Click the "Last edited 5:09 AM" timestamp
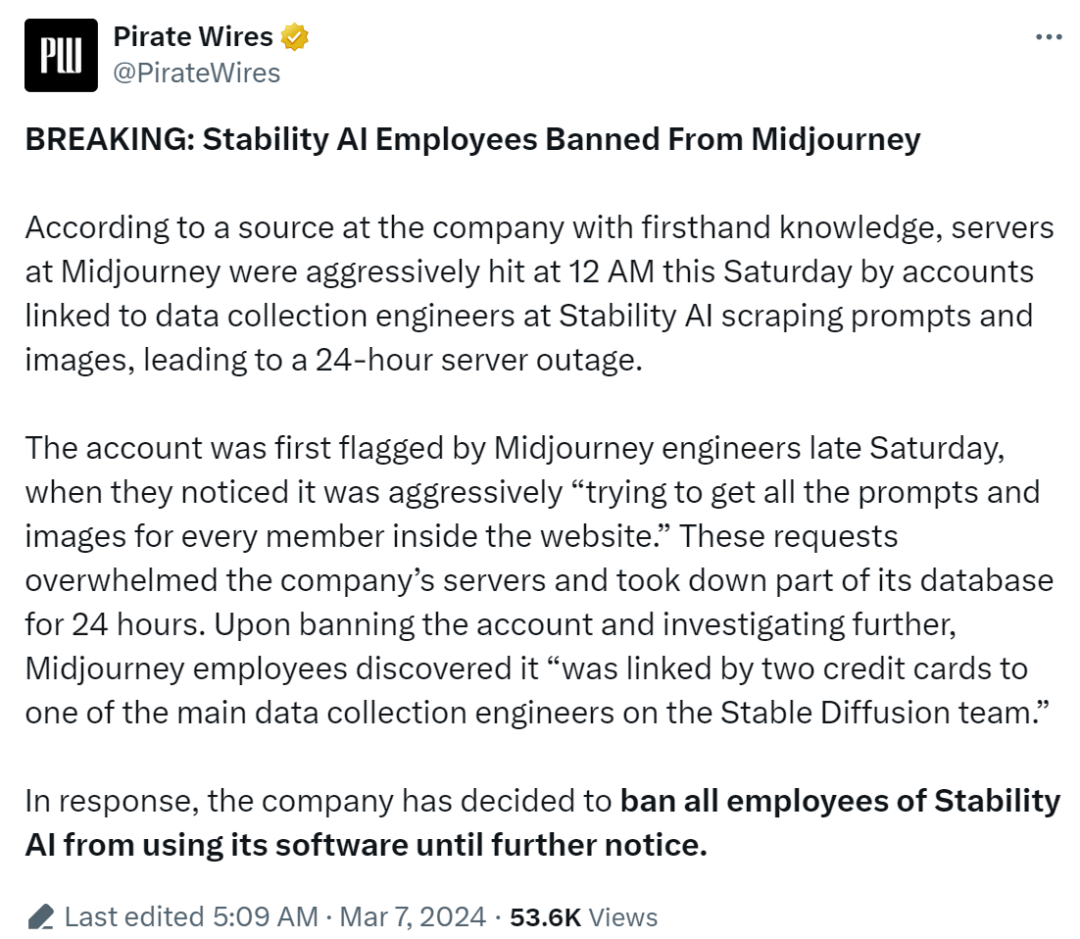The height and width of the screenshot is (939, 1080). [190, 917]
